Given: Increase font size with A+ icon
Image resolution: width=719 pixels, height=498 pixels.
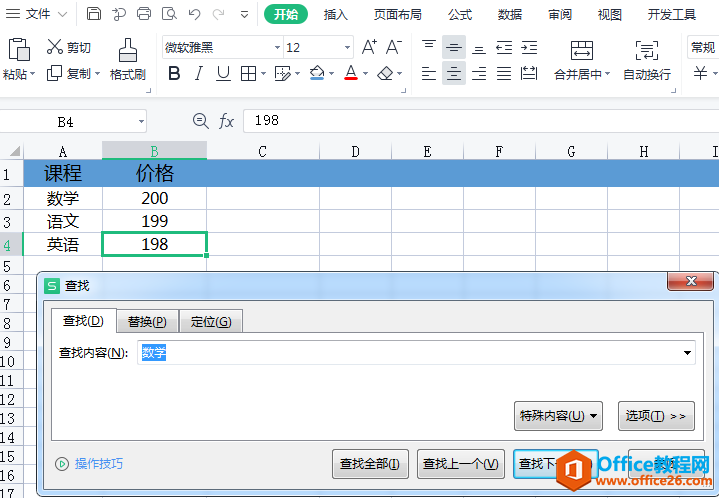Looking at the screenshot, I should pyautogui.click(x=369, y=47).
